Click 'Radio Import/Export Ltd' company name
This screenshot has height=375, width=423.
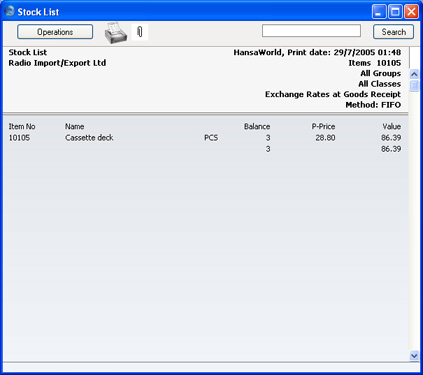click(x=57, y=63)
